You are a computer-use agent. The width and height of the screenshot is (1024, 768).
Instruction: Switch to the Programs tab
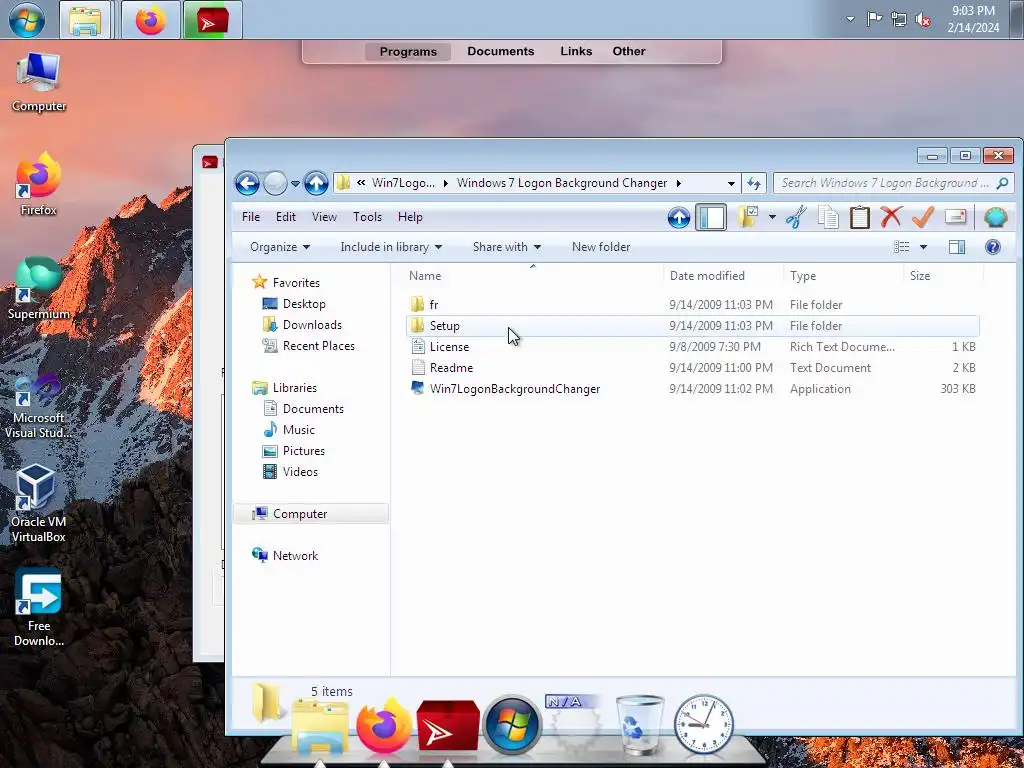[x=408, y=52]
